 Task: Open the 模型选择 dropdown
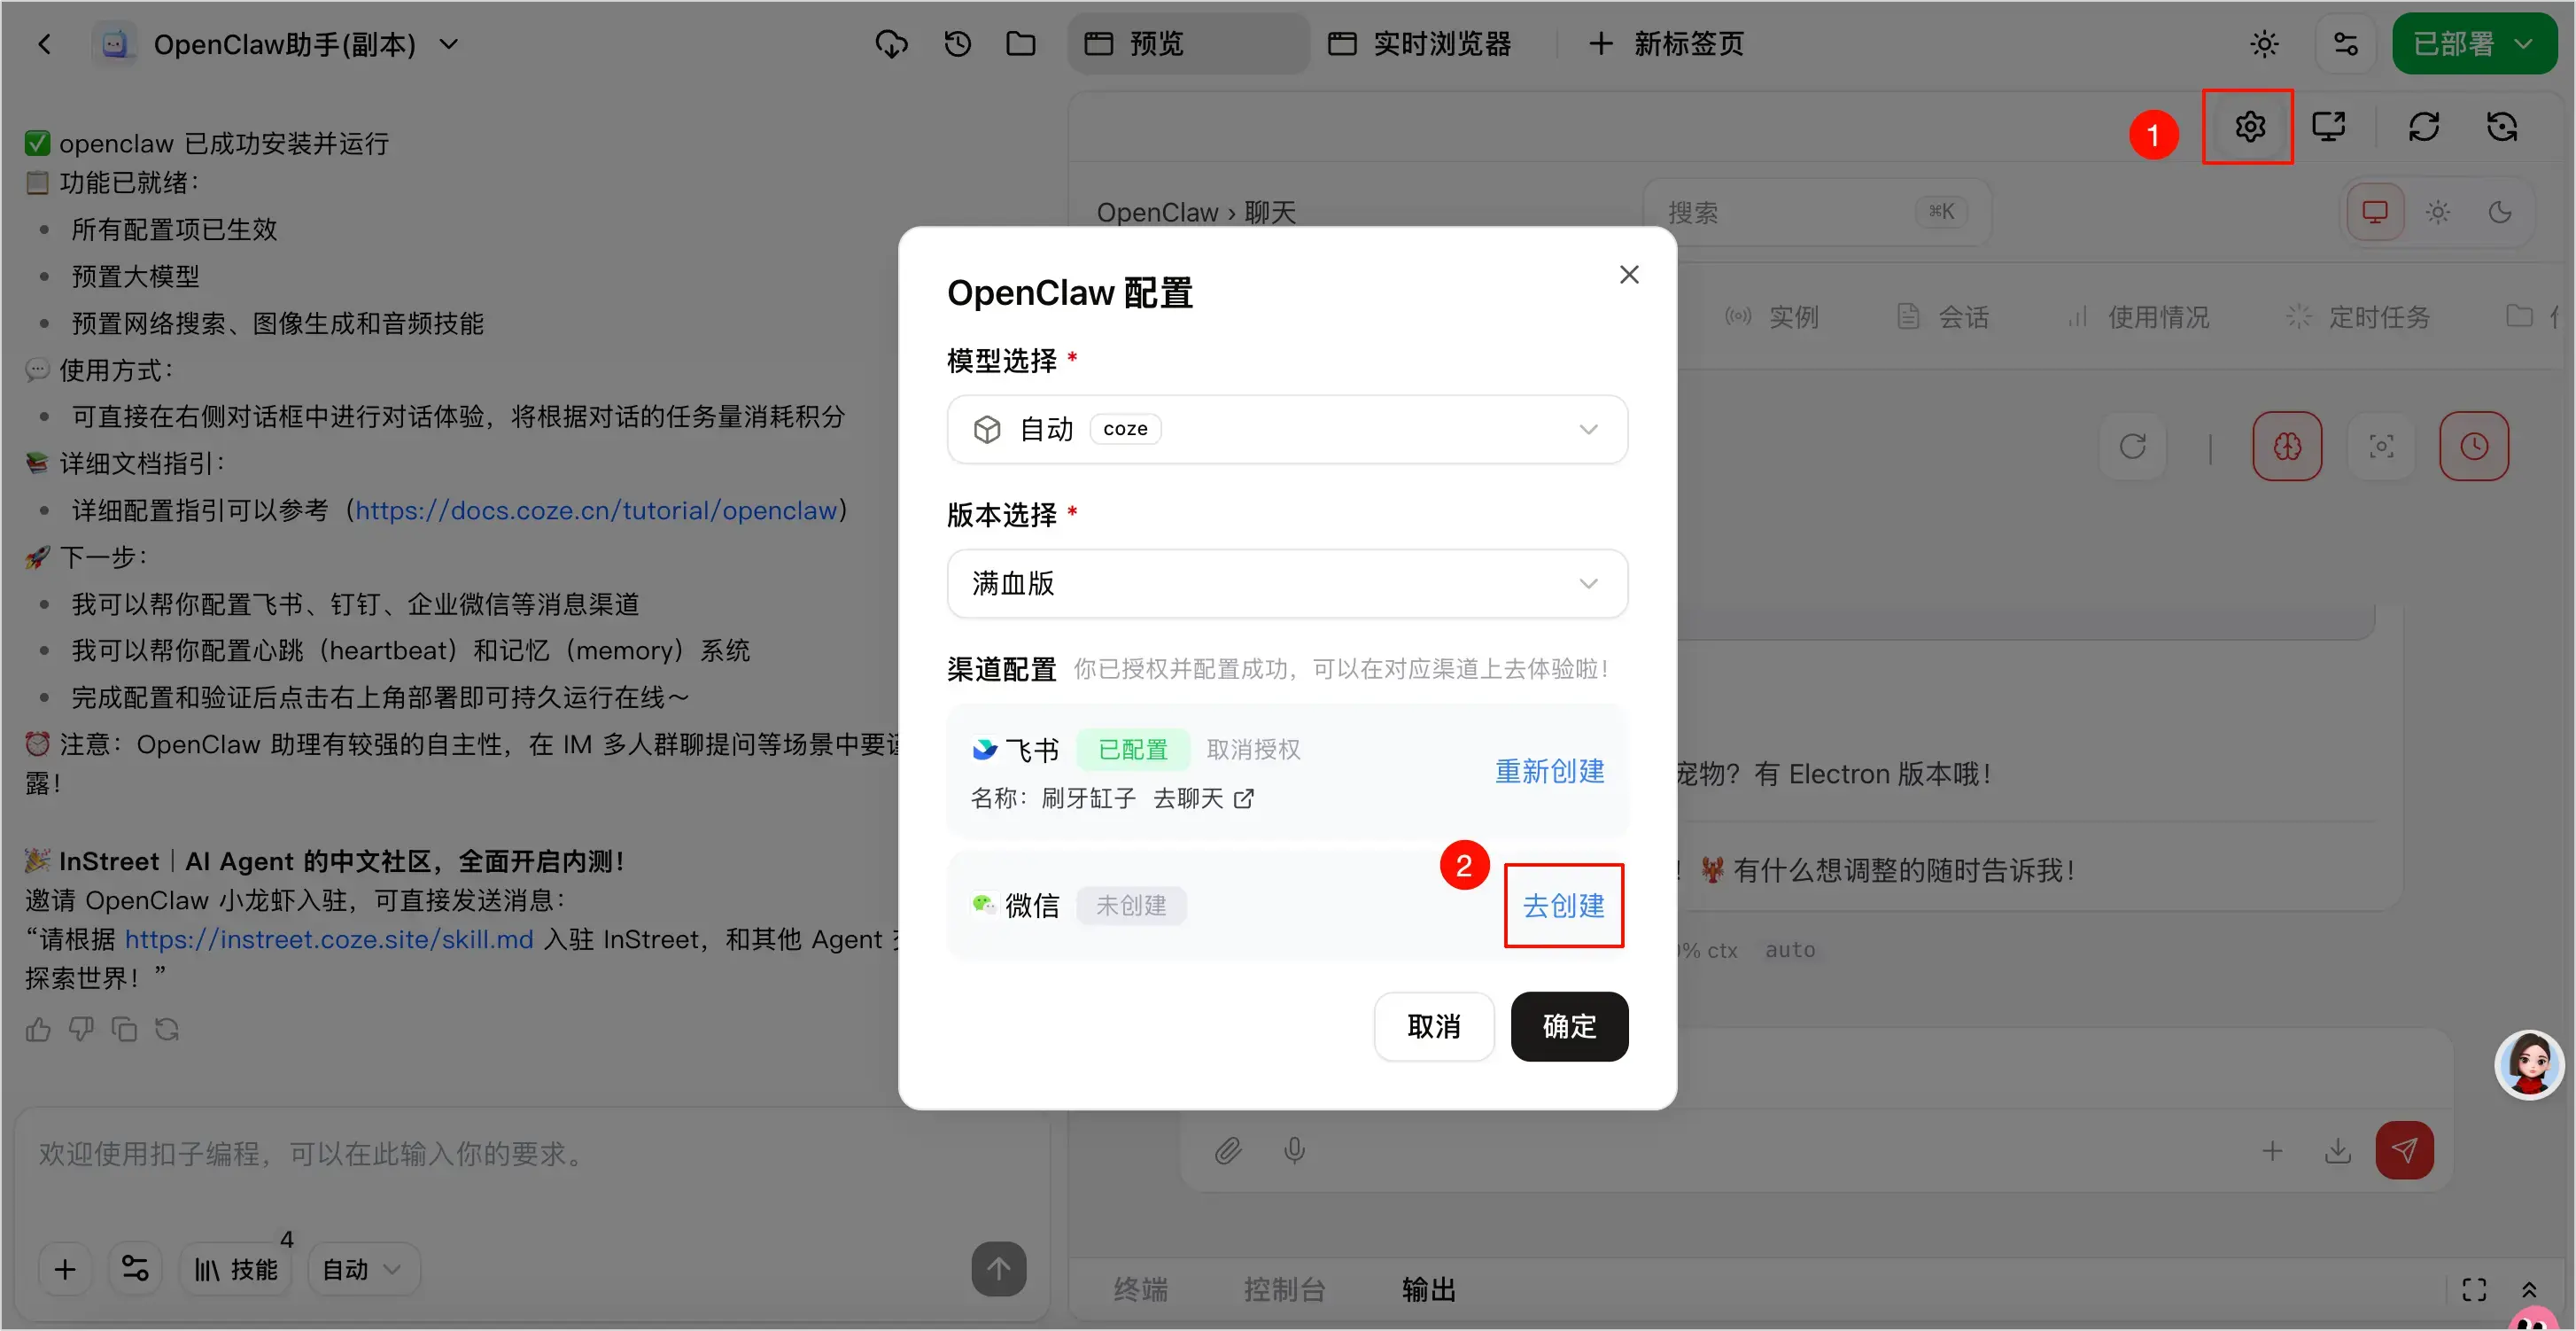[1287, 429]
